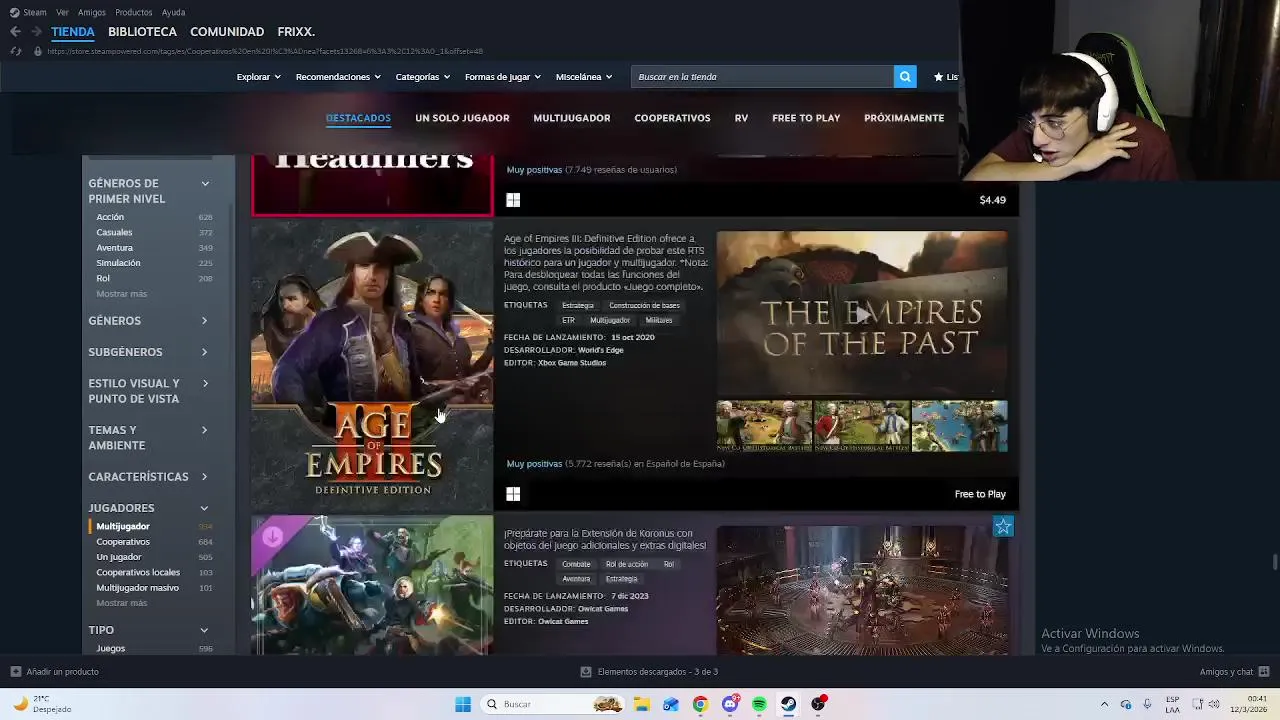This screenshot has width=1280, height=720.
Task: Toggle the Casuales genre filter
Action: coord(114,232)
